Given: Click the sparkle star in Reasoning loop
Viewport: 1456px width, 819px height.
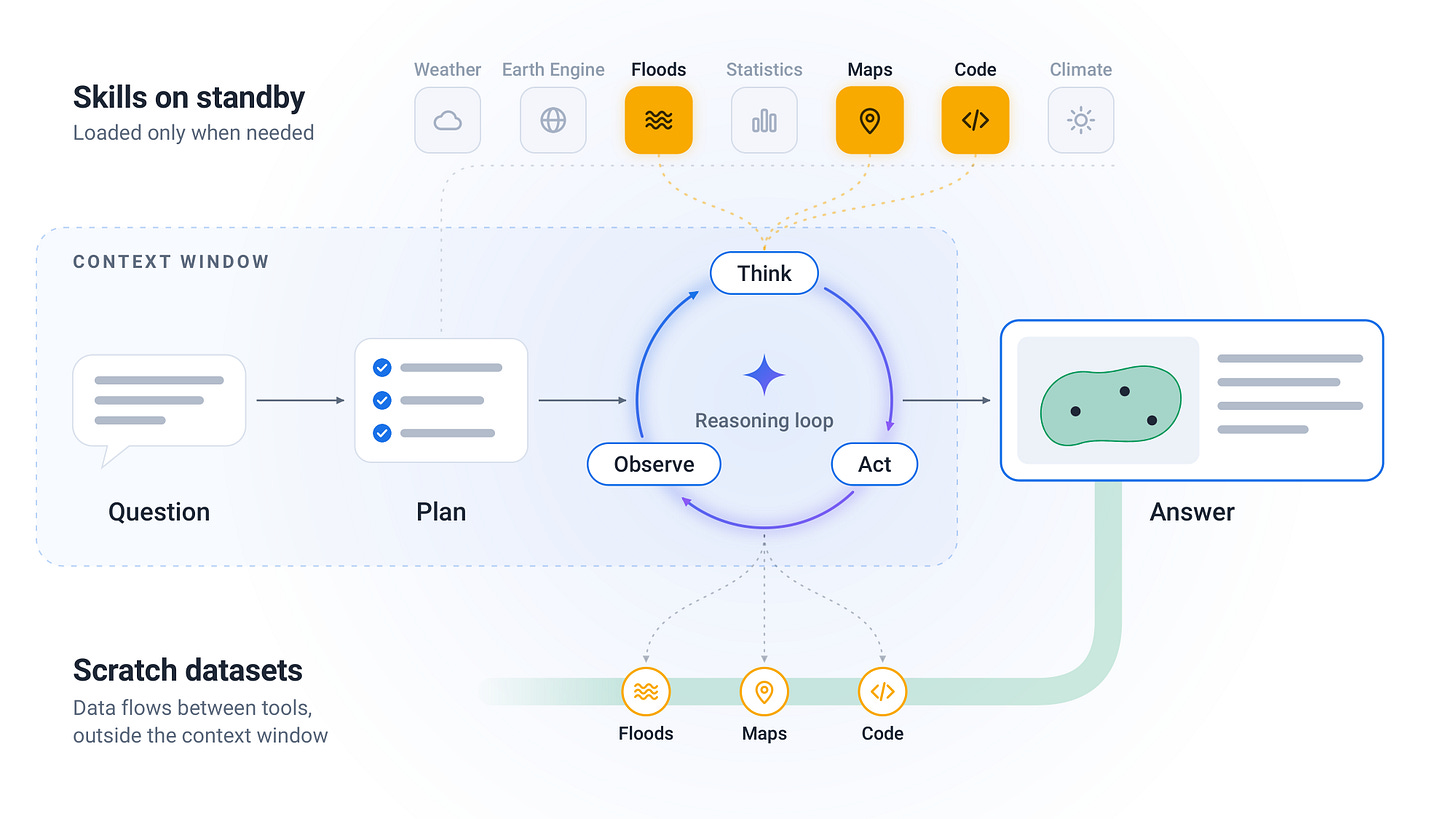Looking at the screenshot, I should click(x=764, y=375).
